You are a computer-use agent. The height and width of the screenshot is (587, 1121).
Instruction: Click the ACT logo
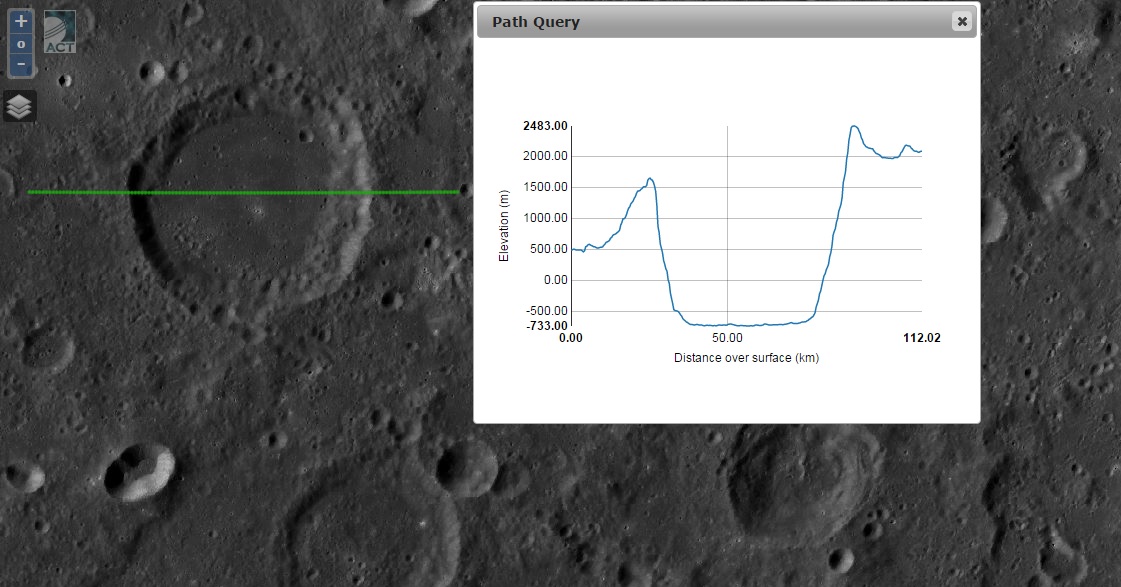tap(60, 32)
